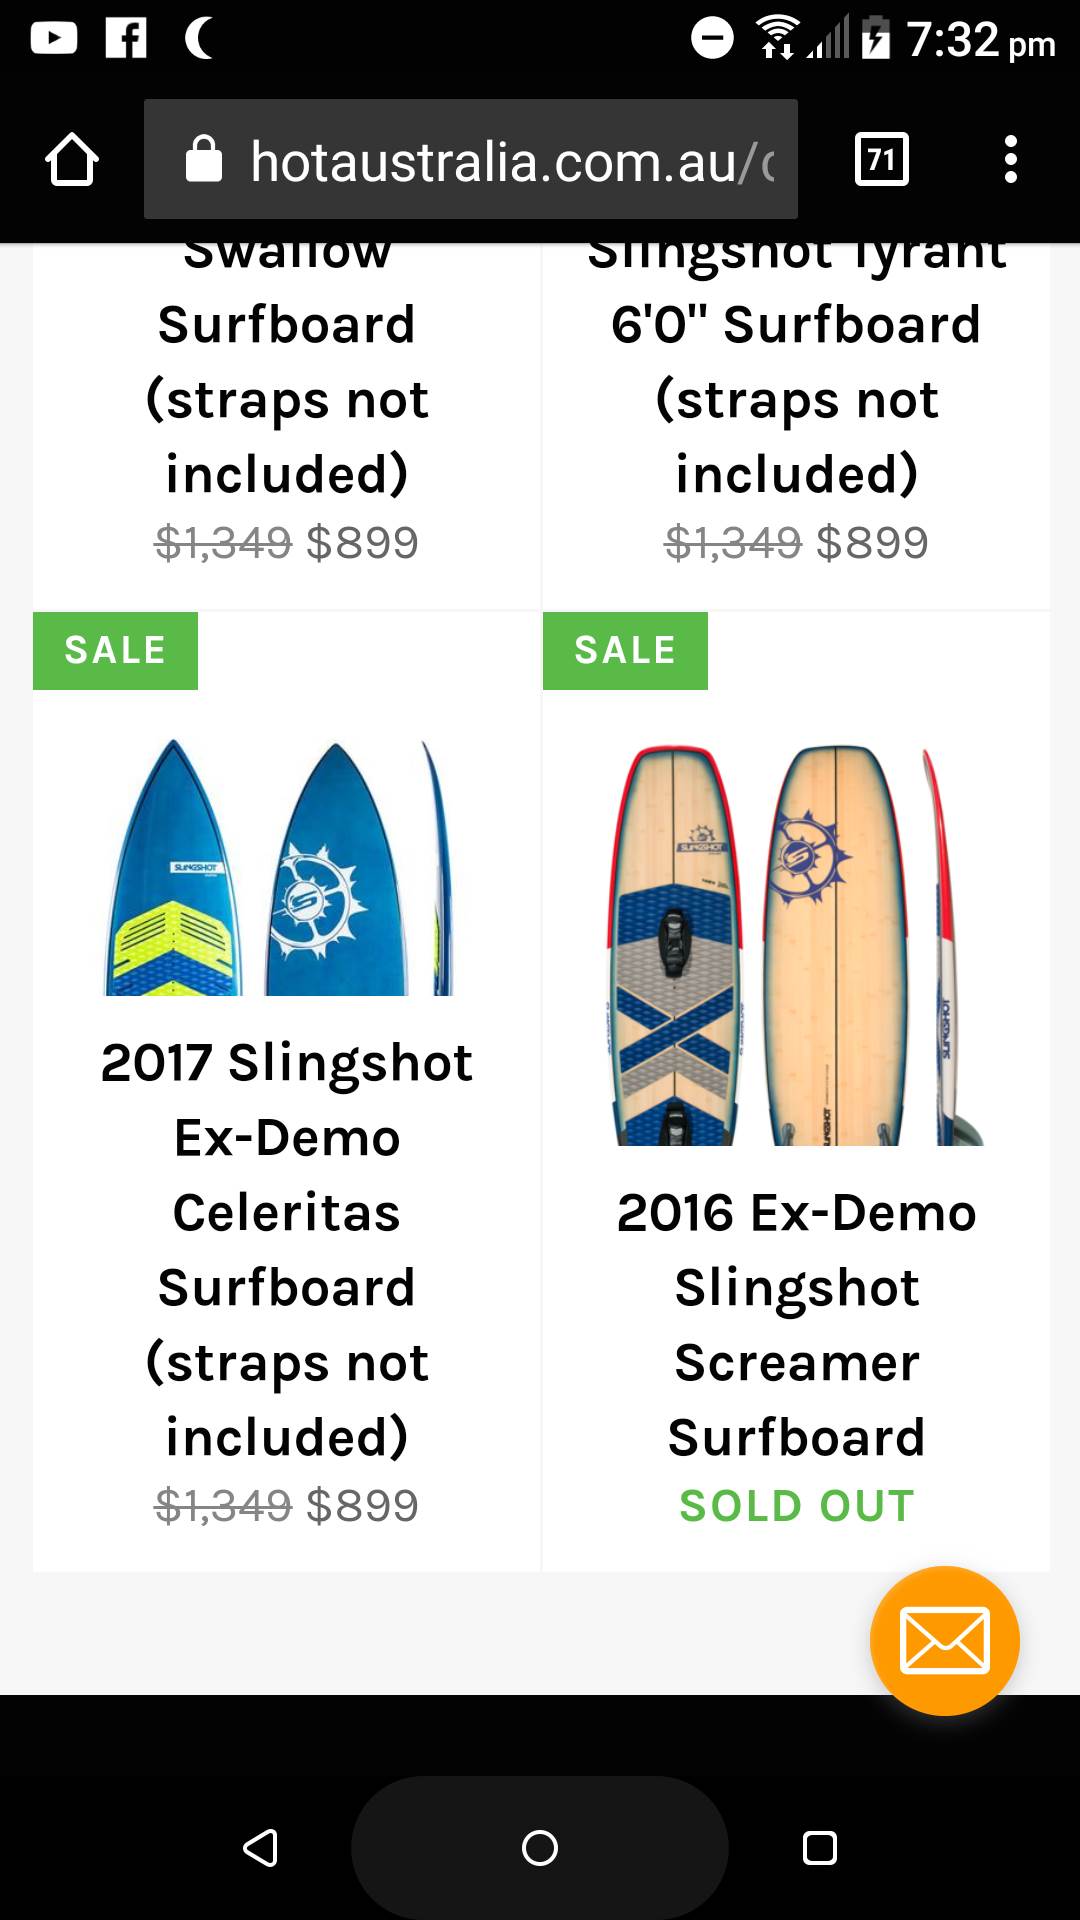Tap the address bar showing hotaustralia.com.au
This screenshot has height=1920, width=1080.
coord(470,158)
